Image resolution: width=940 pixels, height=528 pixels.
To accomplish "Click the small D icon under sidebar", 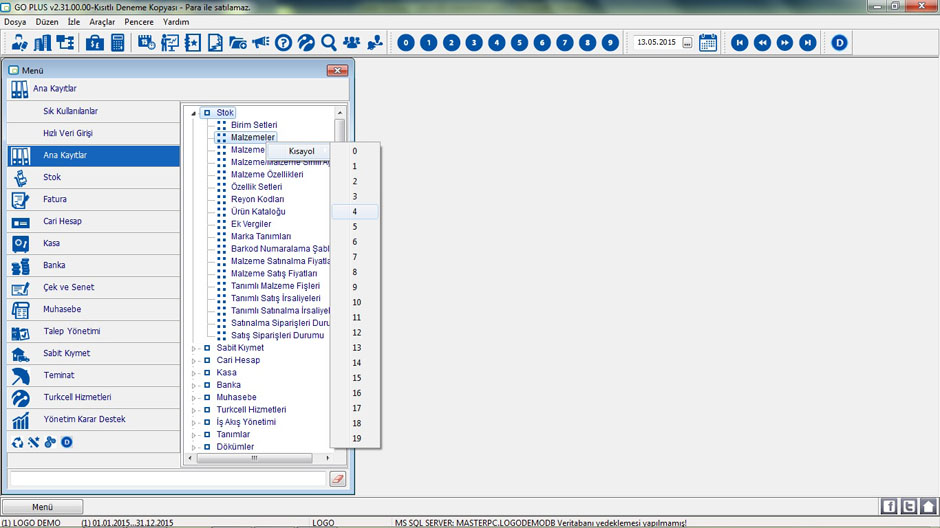I will tap(67, 442).
